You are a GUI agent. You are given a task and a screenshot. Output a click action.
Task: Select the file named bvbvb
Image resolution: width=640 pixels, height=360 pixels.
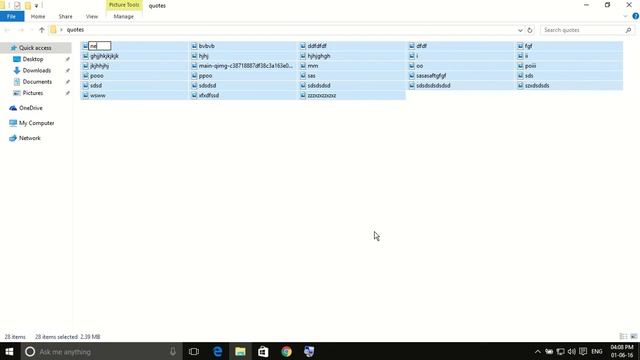pyautogui.click(x=207, y=46)
